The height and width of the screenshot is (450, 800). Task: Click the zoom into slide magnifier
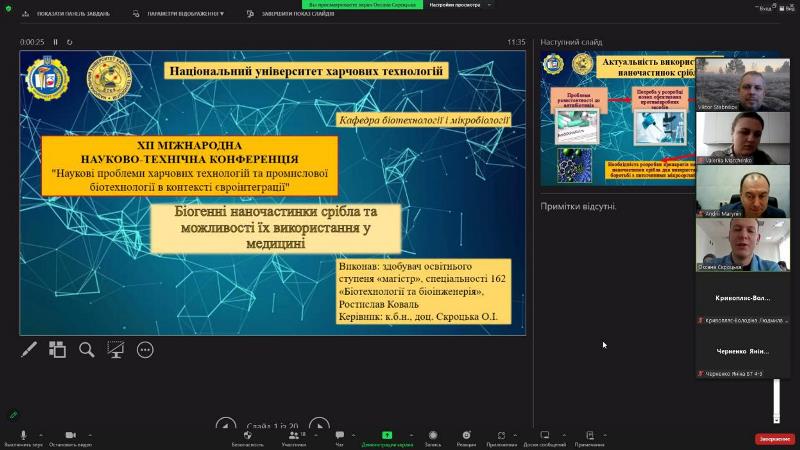87,350
